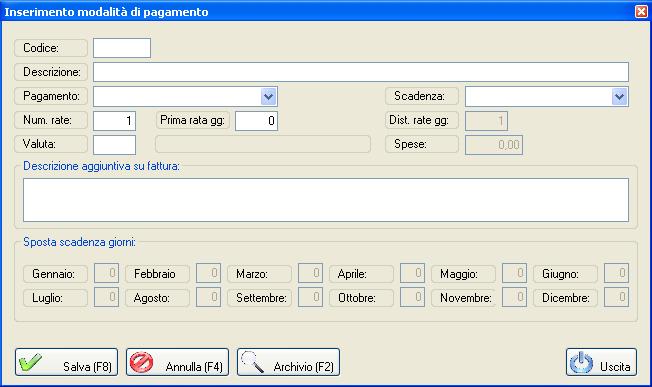Click the Prima rata gg: label

coord(193,121)
